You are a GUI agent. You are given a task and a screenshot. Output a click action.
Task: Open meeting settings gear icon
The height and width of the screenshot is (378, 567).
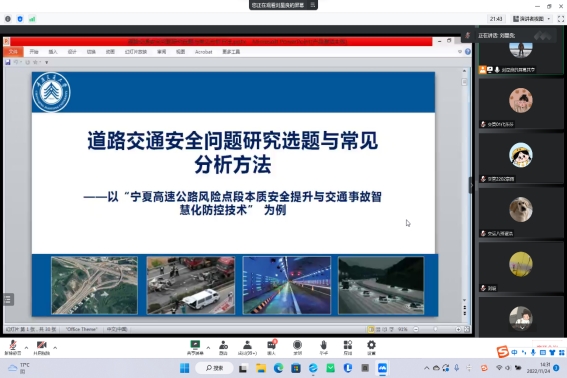tap(371, 347)
